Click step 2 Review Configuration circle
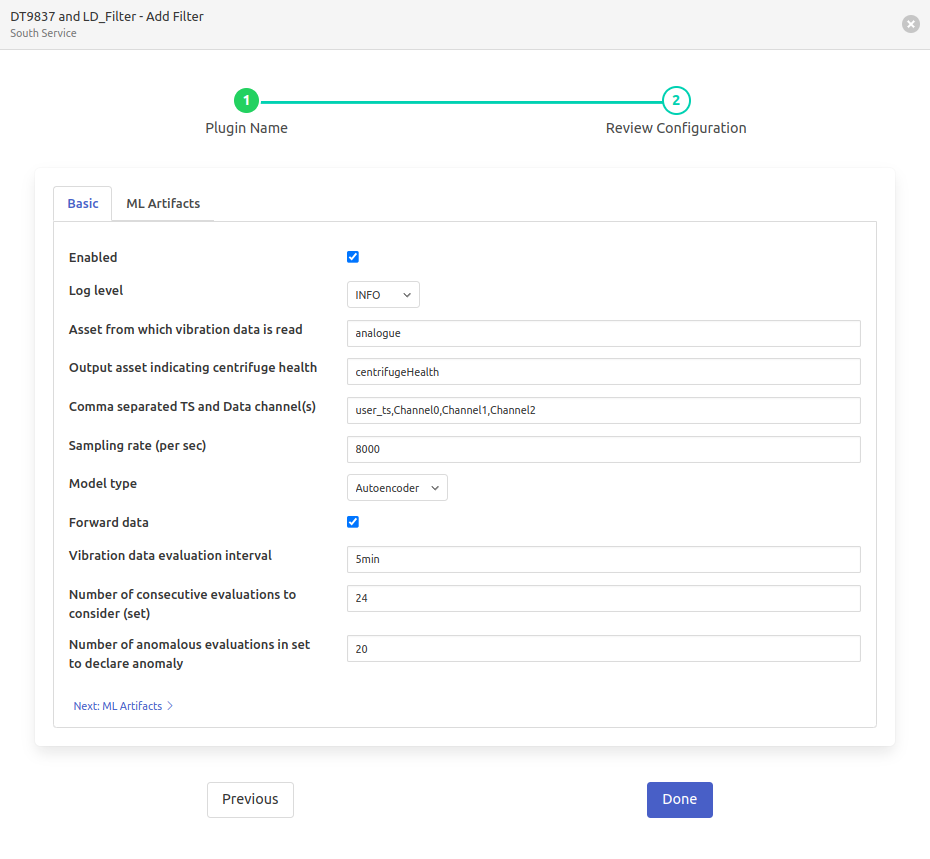The height and width of the screenshot is (859, 930). pyautogui.click(x=676, y=101)
